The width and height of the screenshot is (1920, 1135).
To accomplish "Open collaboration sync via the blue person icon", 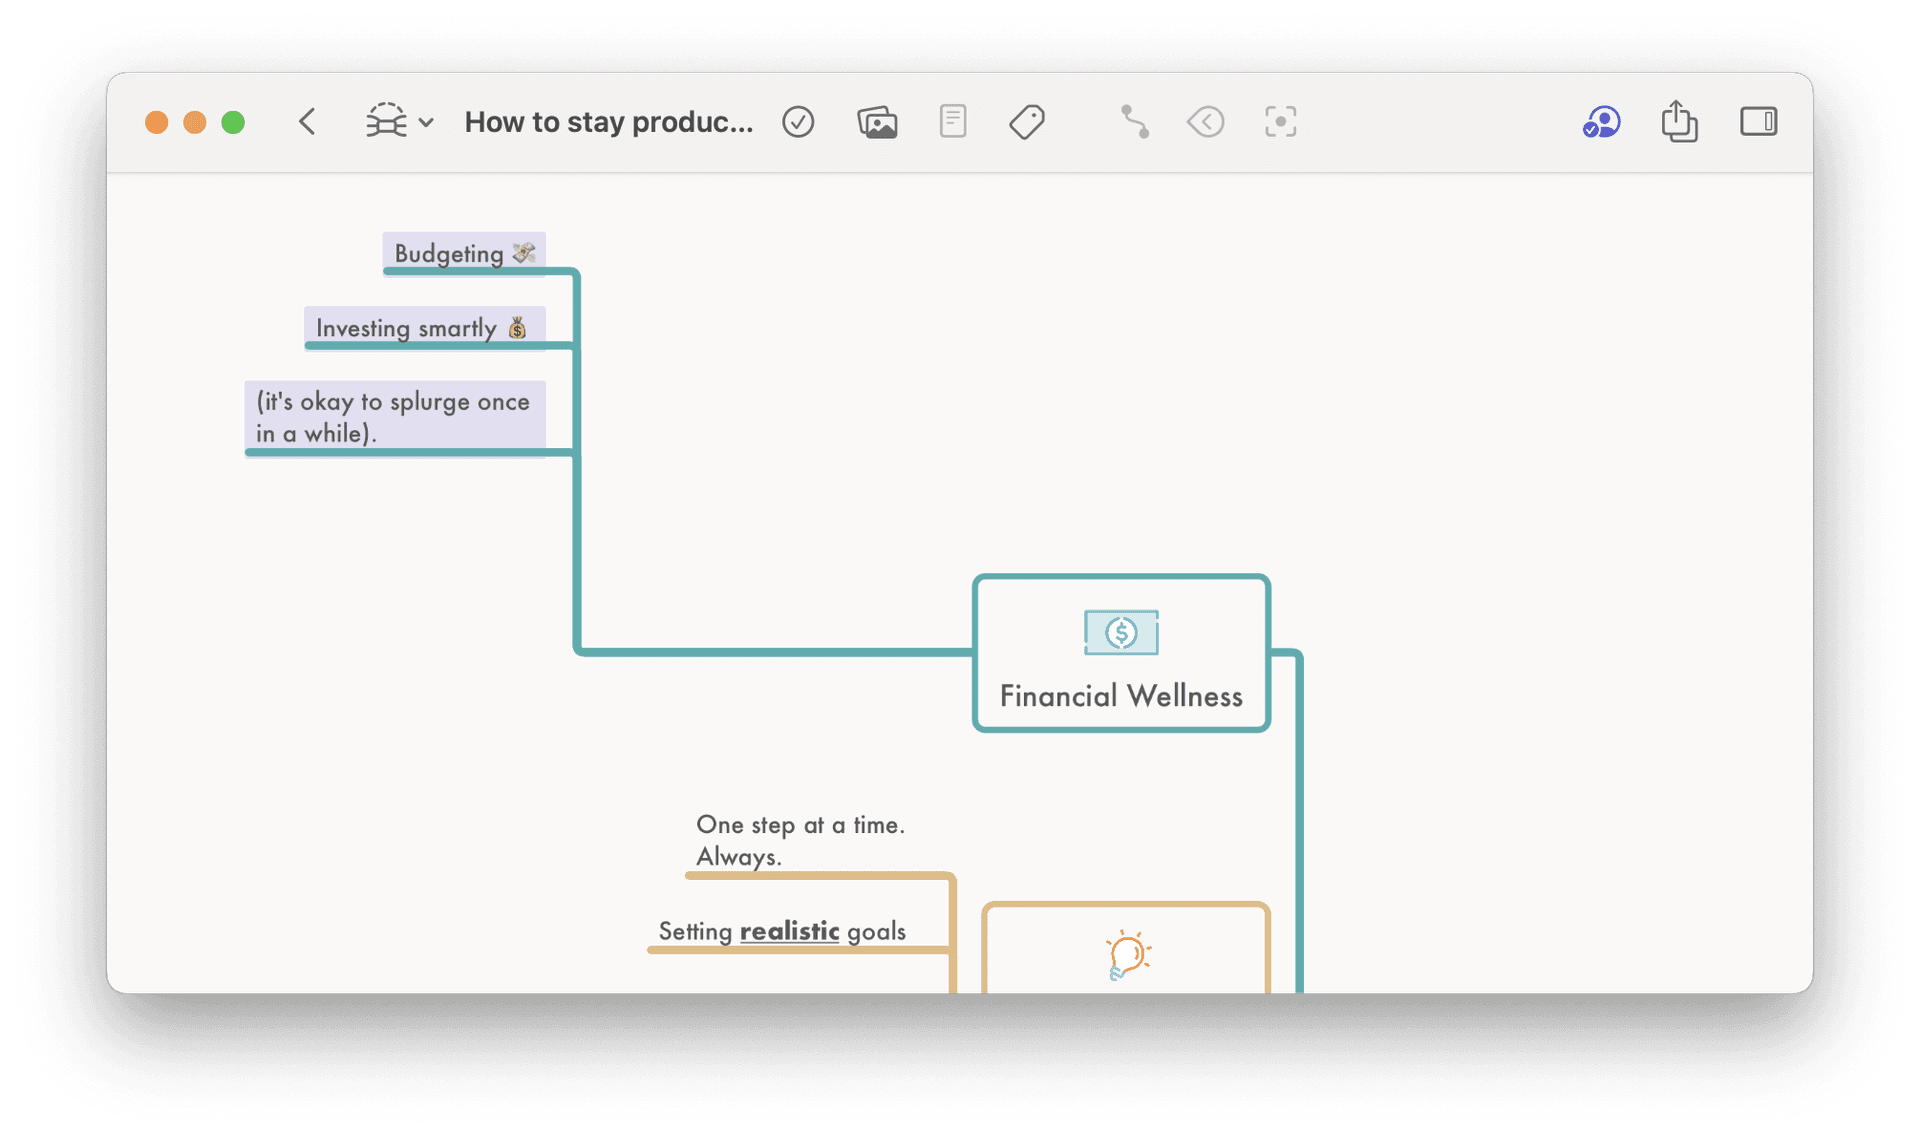I will (x=1601, y=121).
